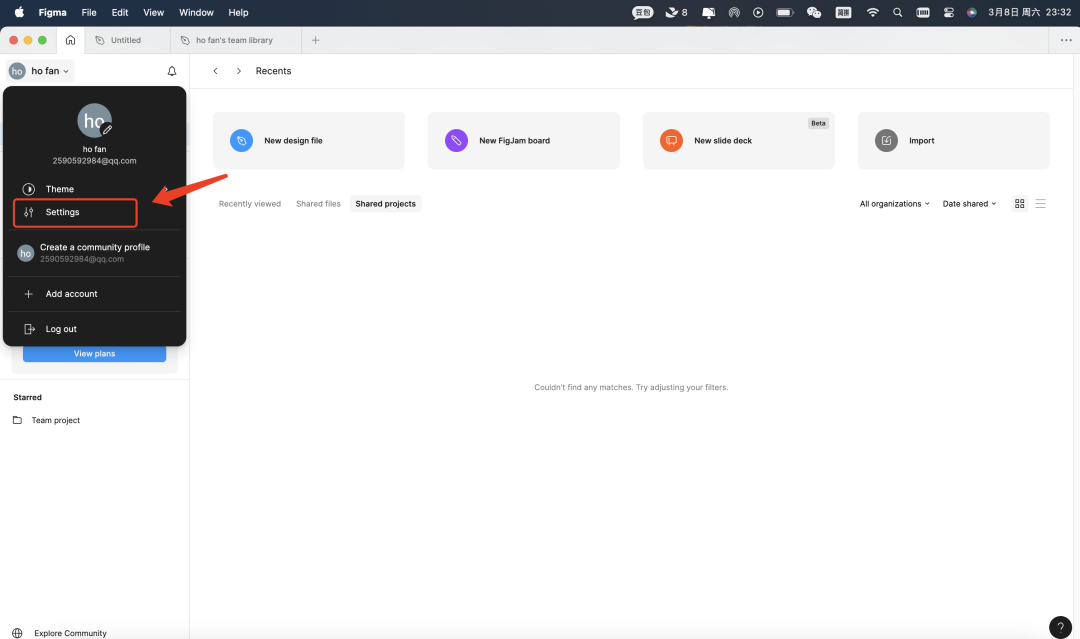Click the new tab plus icon
Screen dimensions: 1080x639
pyautogui.click(x=316, y=40)
